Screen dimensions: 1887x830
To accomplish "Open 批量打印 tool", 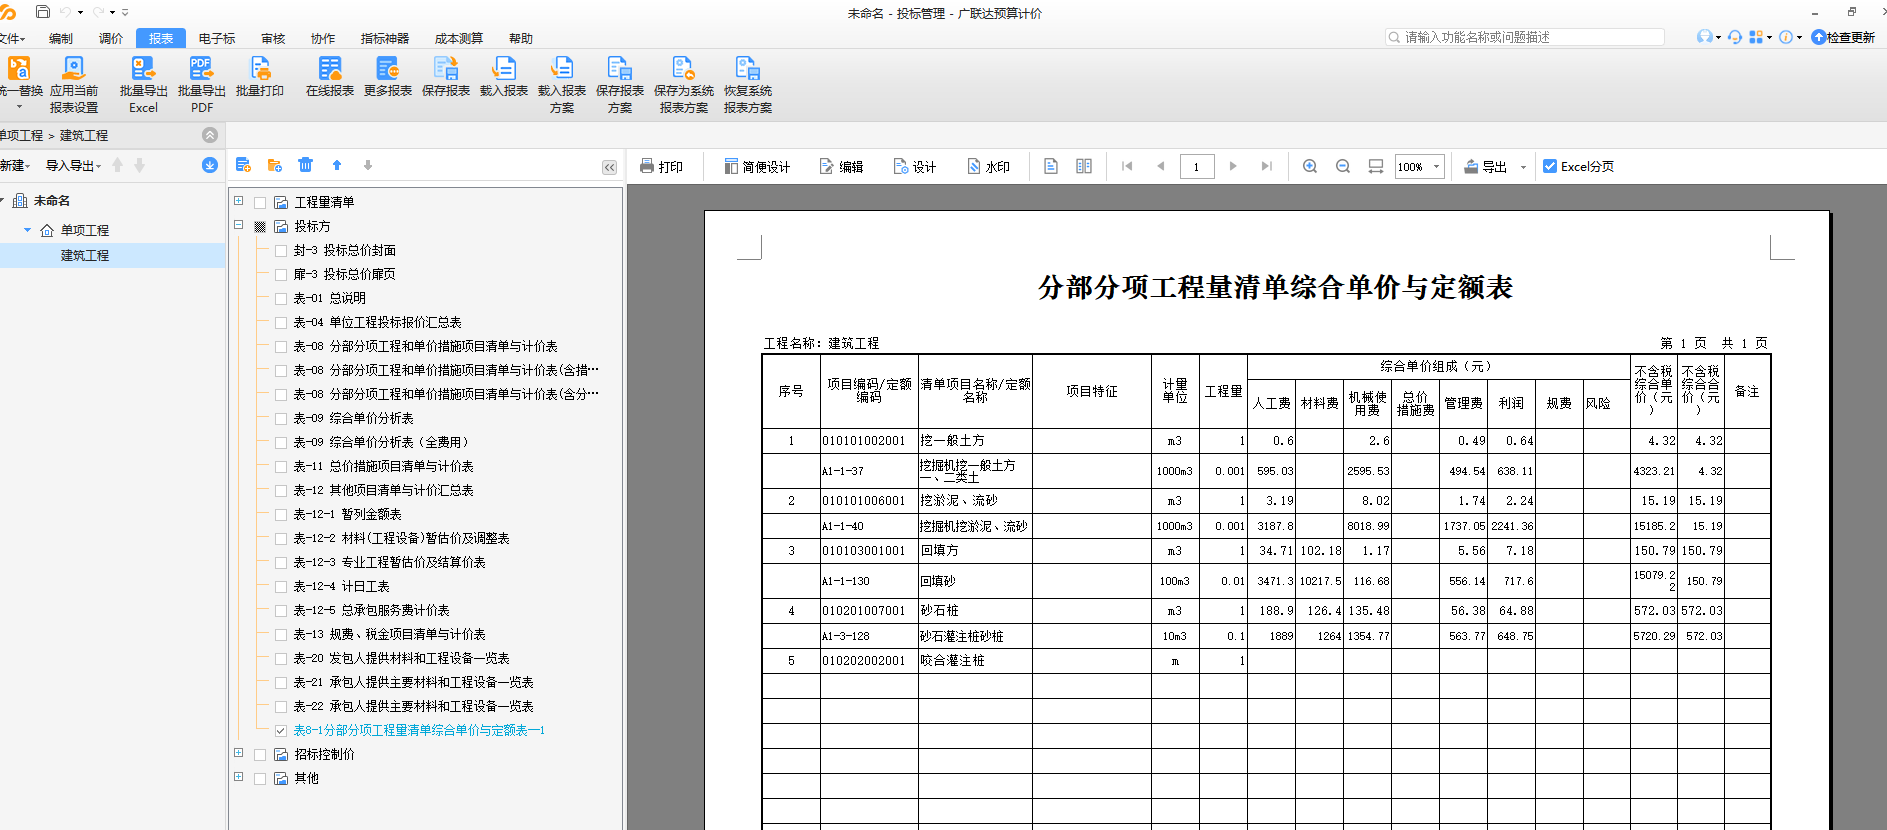I will [260, 77].
